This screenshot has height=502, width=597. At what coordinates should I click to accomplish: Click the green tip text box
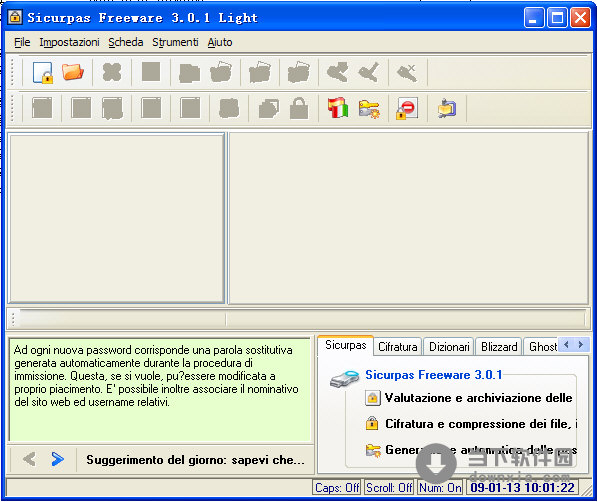click(160, 390)
